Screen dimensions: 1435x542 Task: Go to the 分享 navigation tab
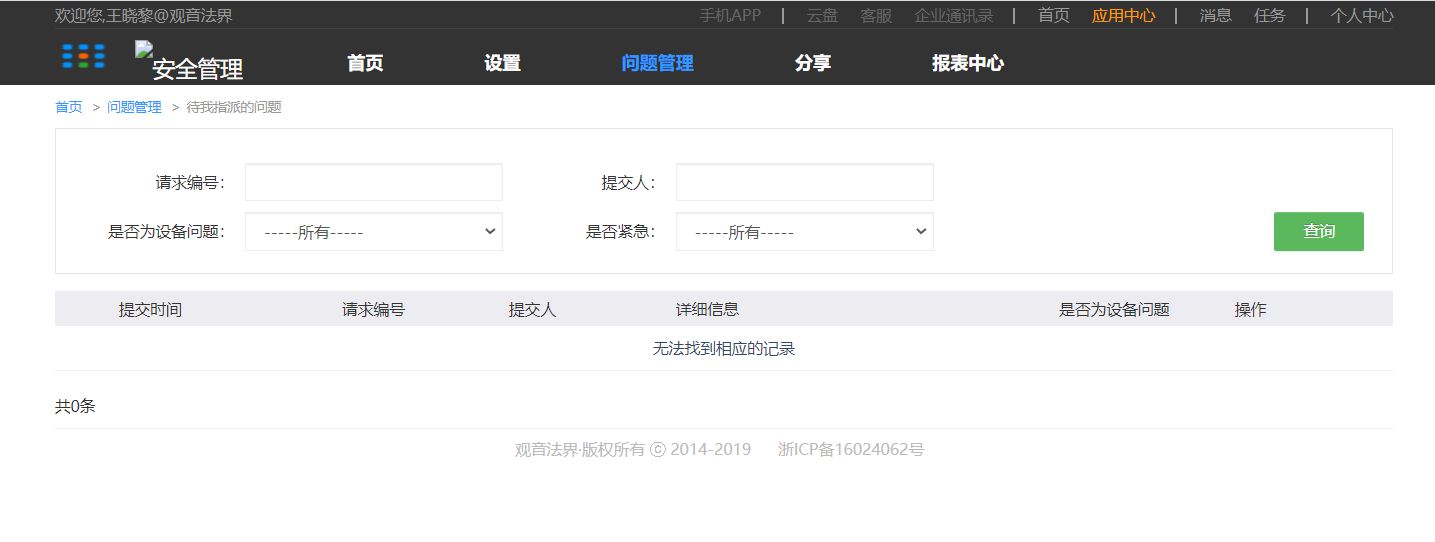[812, 63]
